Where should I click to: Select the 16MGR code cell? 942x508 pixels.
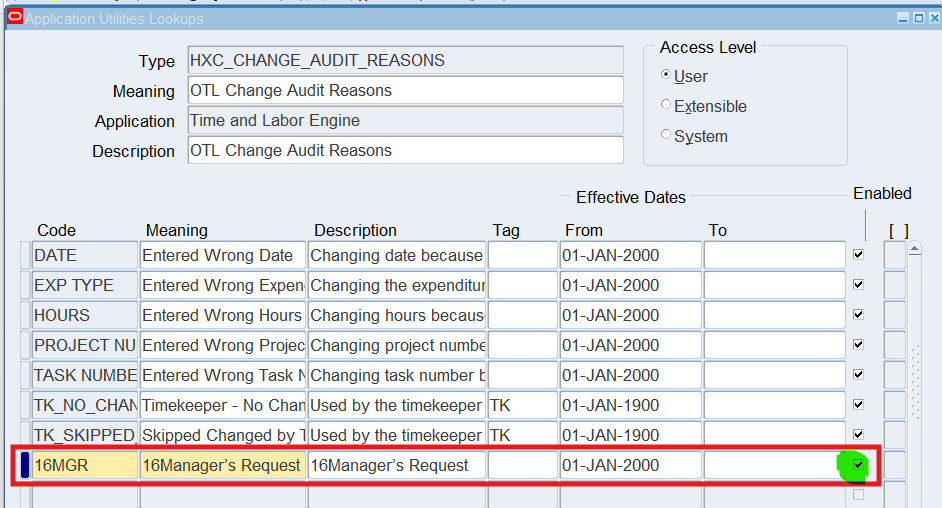click(85, 465)
